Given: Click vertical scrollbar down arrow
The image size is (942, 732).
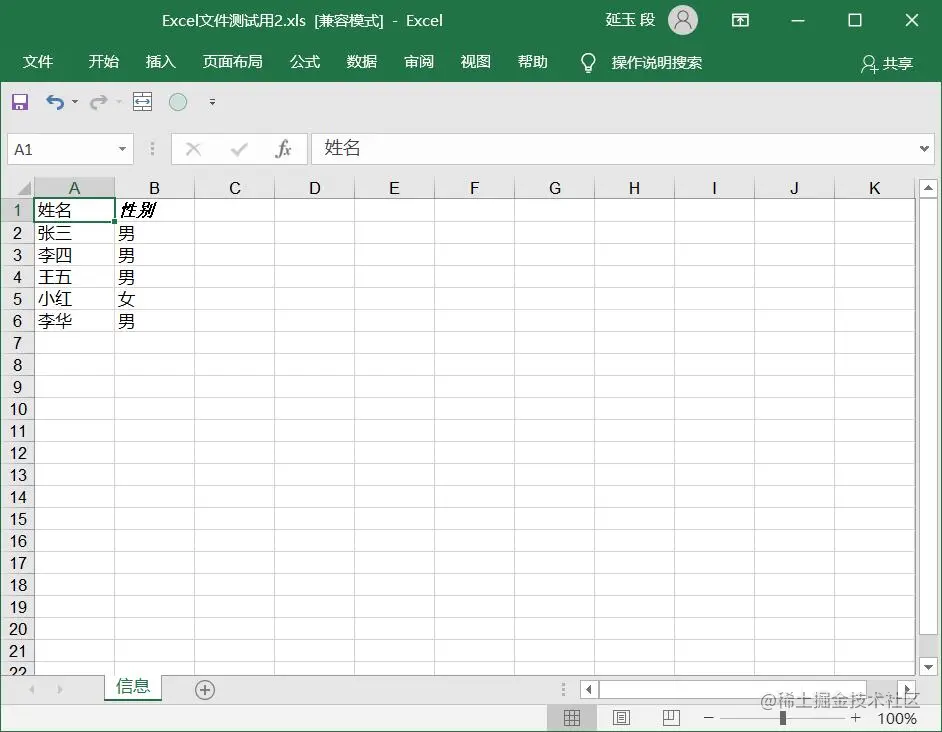Looking at the screenshot, I should tap(928, 666).
